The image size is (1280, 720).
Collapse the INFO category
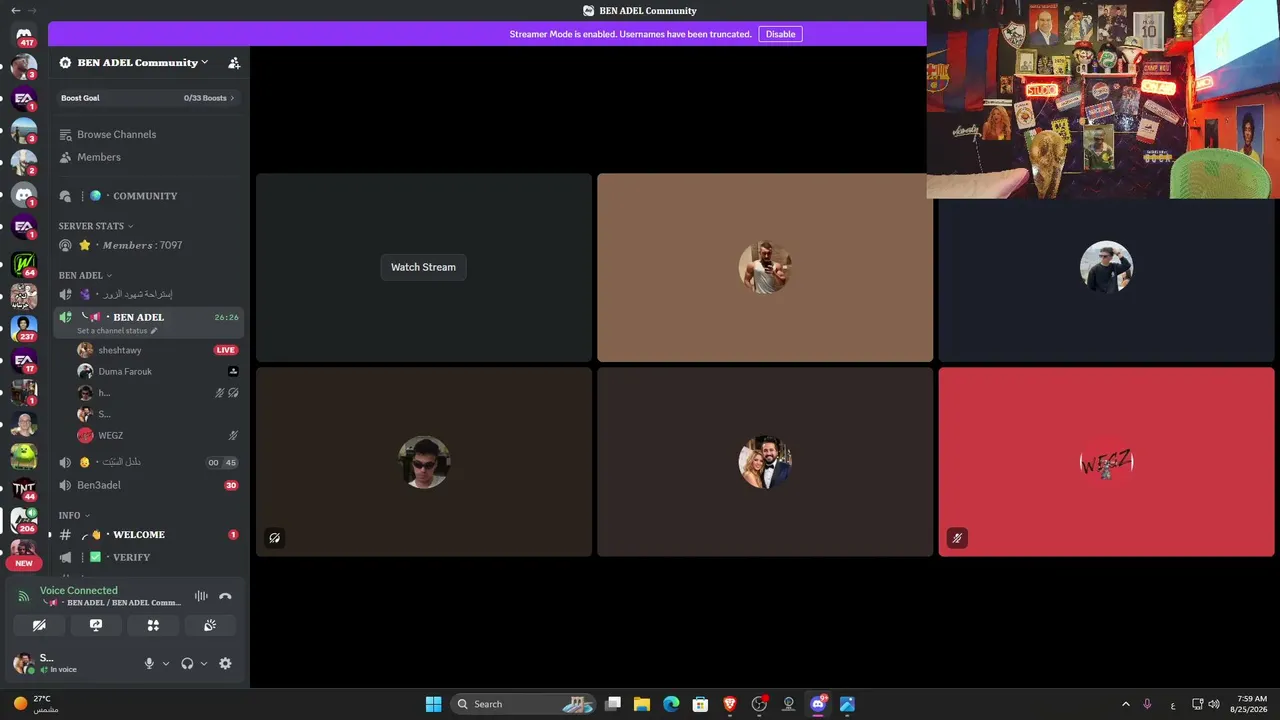(74, 515)
